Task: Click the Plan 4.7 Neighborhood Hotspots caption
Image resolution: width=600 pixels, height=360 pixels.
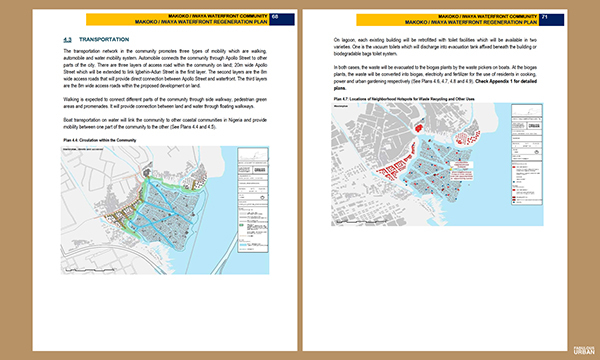Action: 404,99
